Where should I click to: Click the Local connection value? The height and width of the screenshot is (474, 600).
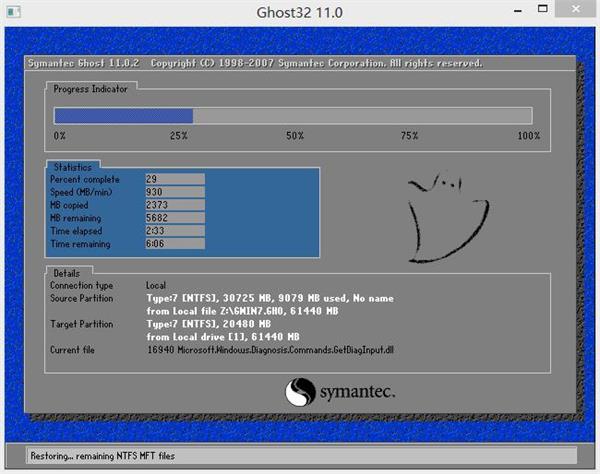pyautogui.click(x=156, y=285)
